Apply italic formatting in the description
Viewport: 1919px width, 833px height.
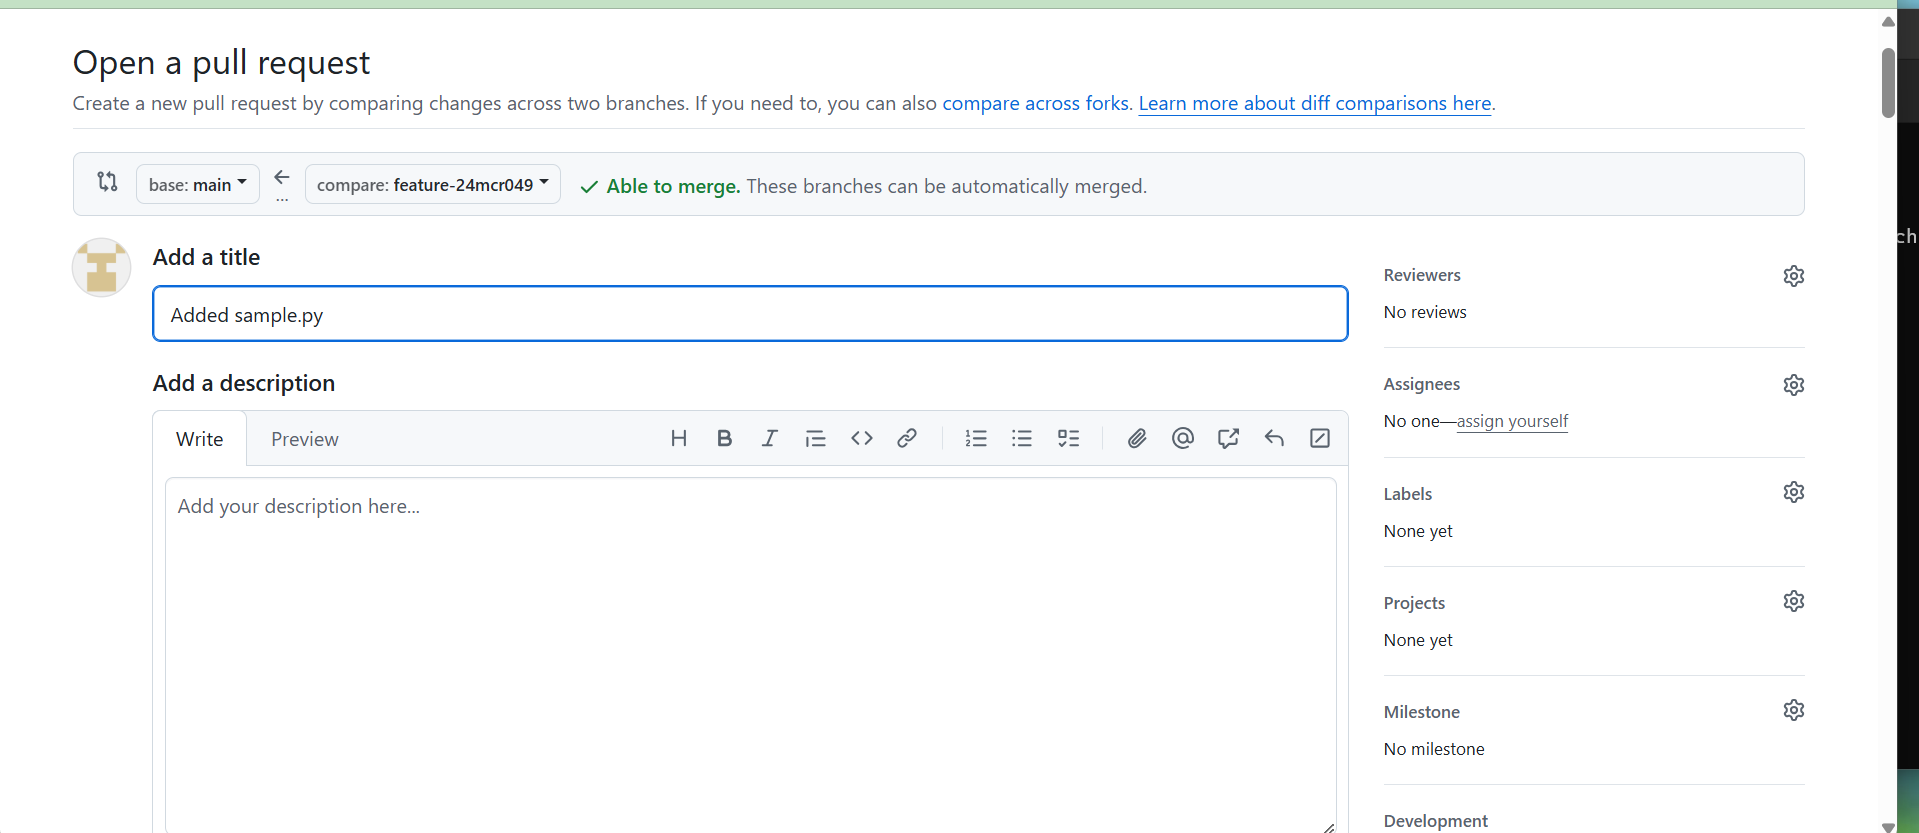[770, 438]
